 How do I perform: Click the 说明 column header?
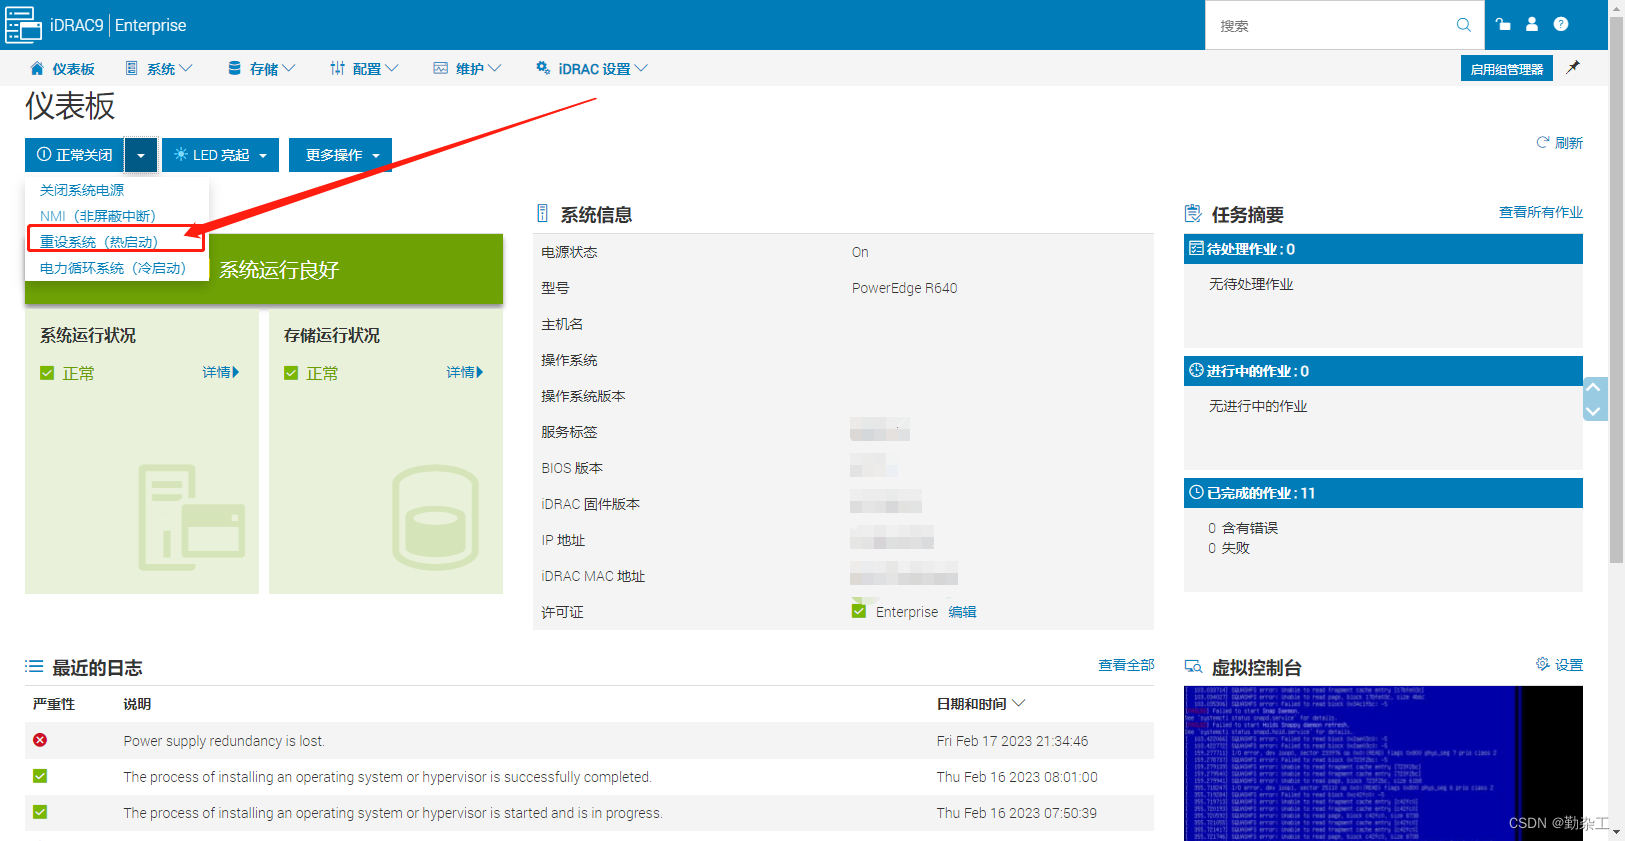(137, 704)
